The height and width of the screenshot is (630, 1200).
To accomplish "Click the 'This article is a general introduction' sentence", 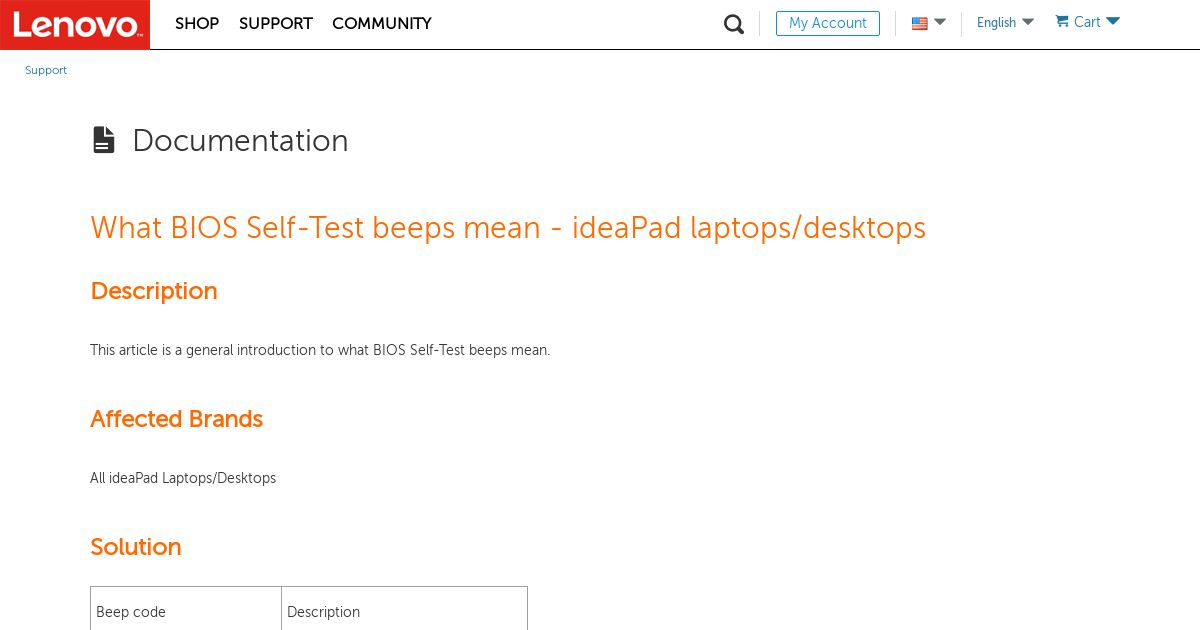I will 320,350.
